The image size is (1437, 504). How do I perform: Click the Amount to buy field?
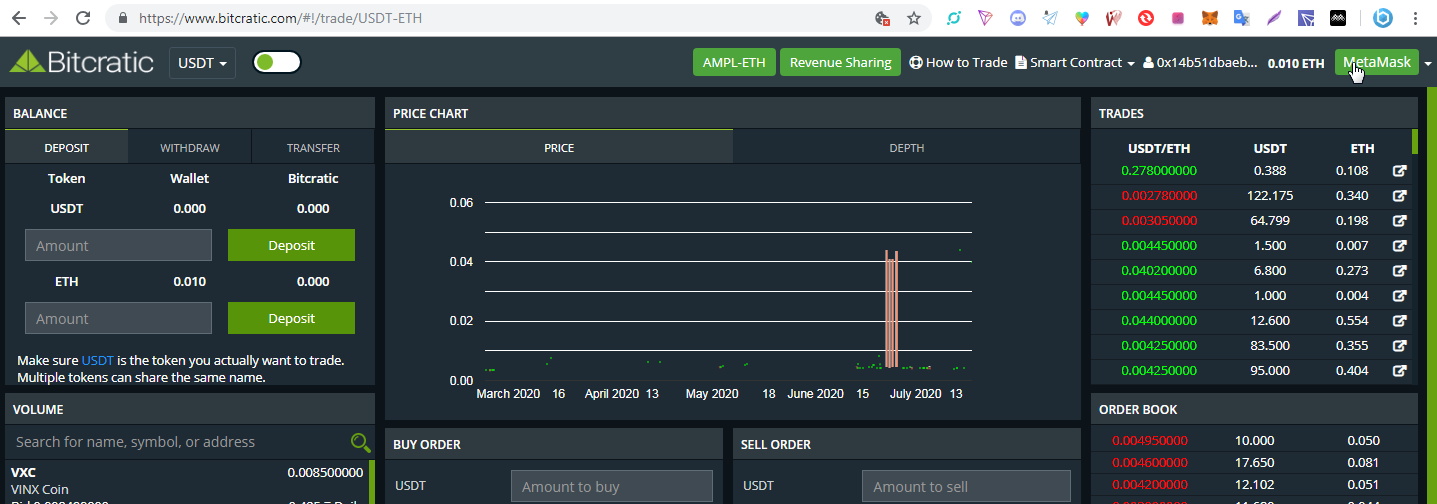pos(612,487)
